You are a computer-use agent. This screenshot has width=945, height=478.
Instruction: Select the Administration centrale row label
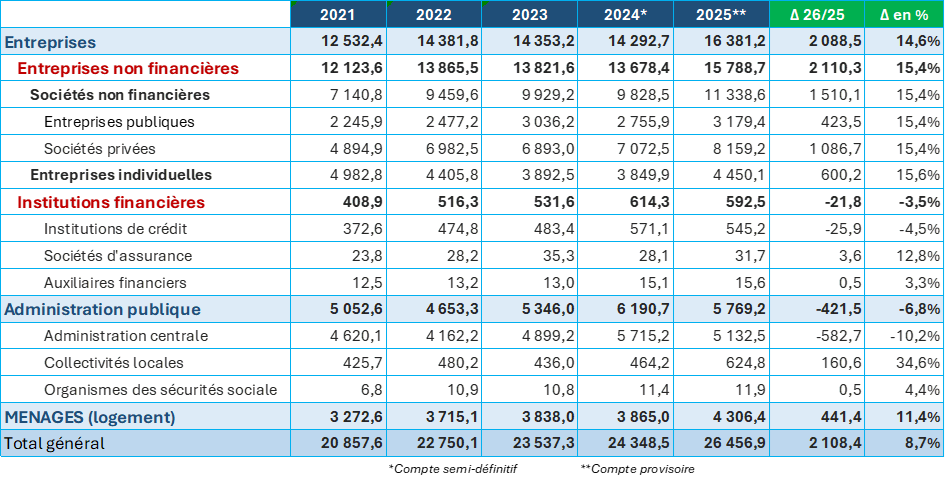(x=126, y=336)
